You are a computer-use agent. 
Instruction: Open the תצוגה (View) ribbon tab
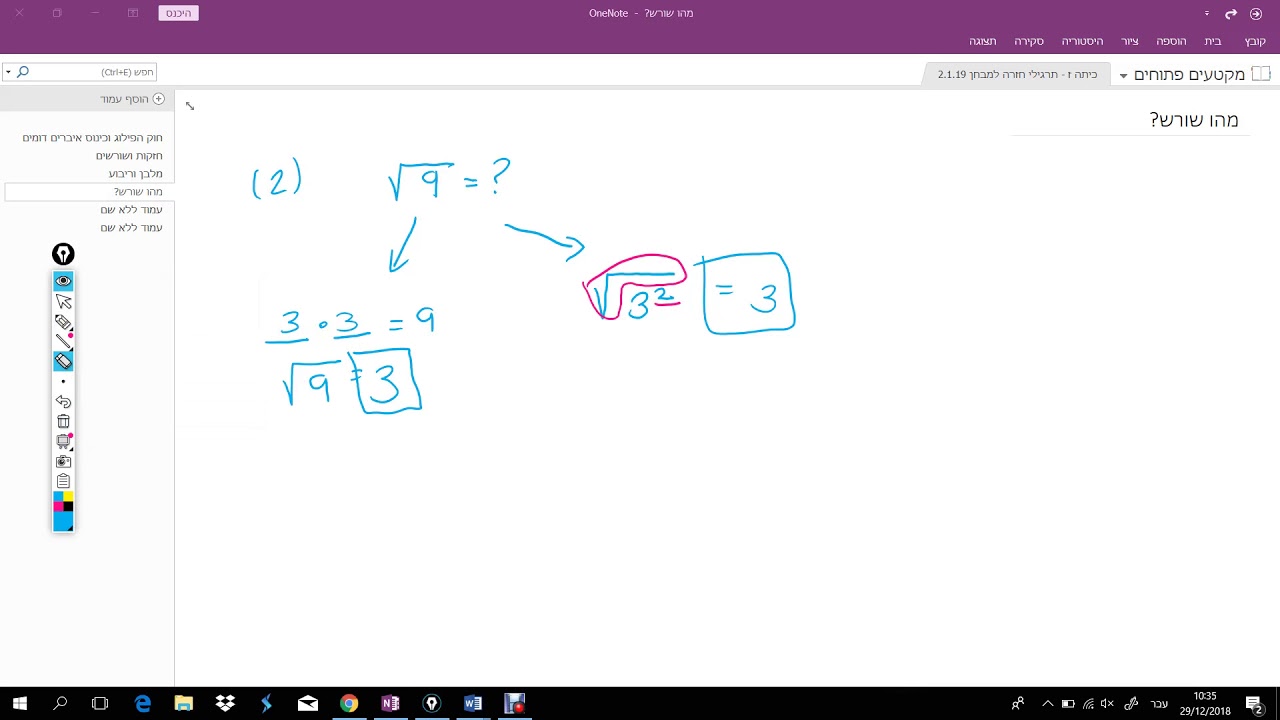pyautogui.click(x=982, y=41)
